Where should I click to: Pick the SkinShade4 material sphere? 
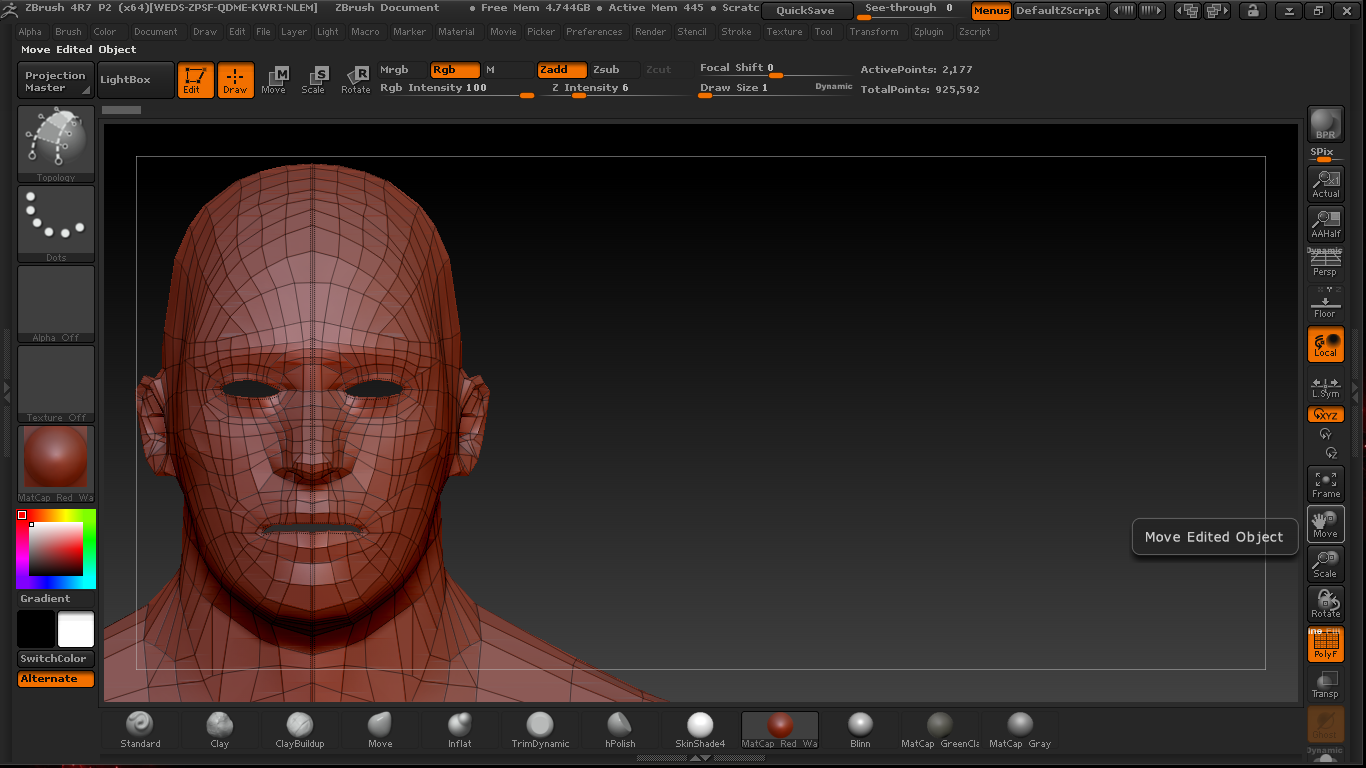click(700, 730)
